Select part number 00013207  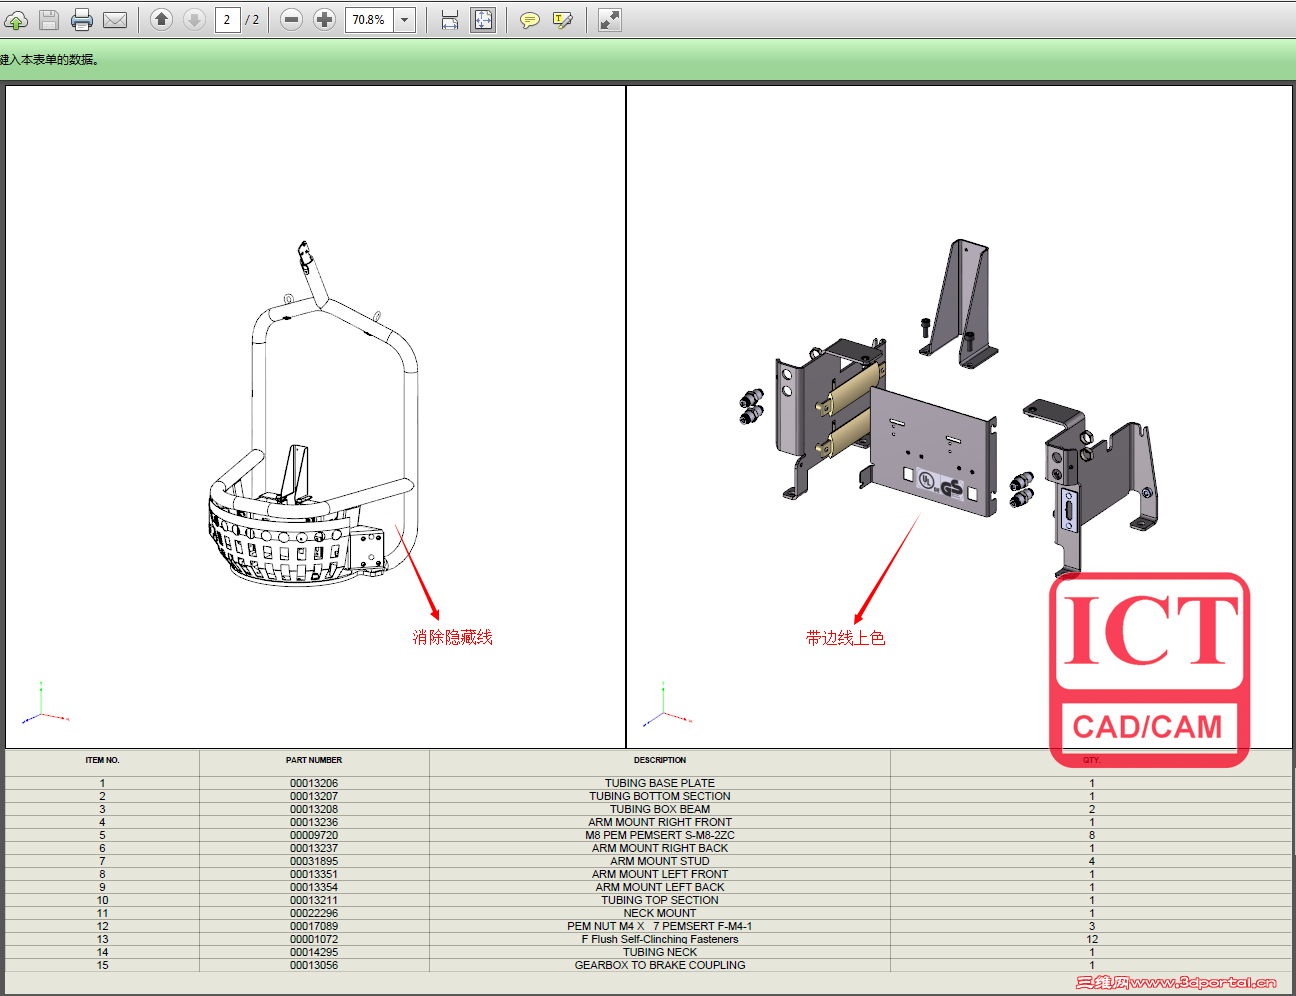[314, 796]
